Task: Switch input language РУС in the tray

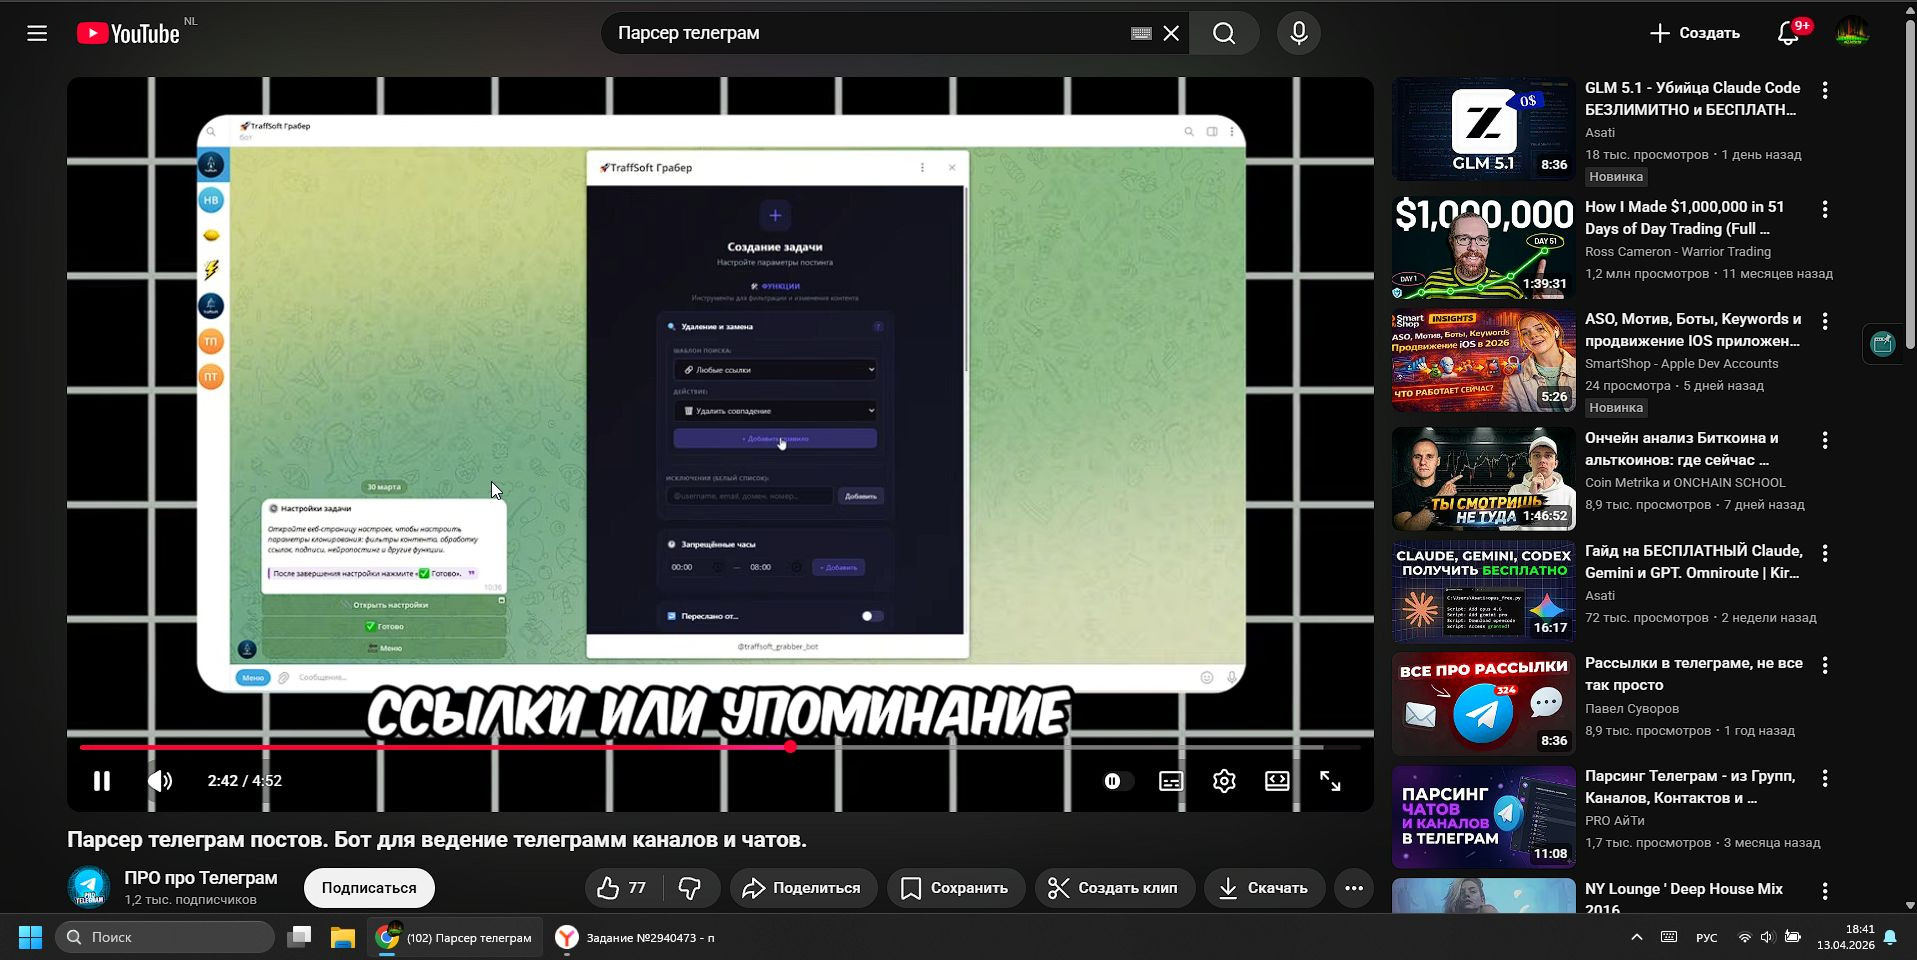Action: pyautogui.click(x=1706, y=938)
